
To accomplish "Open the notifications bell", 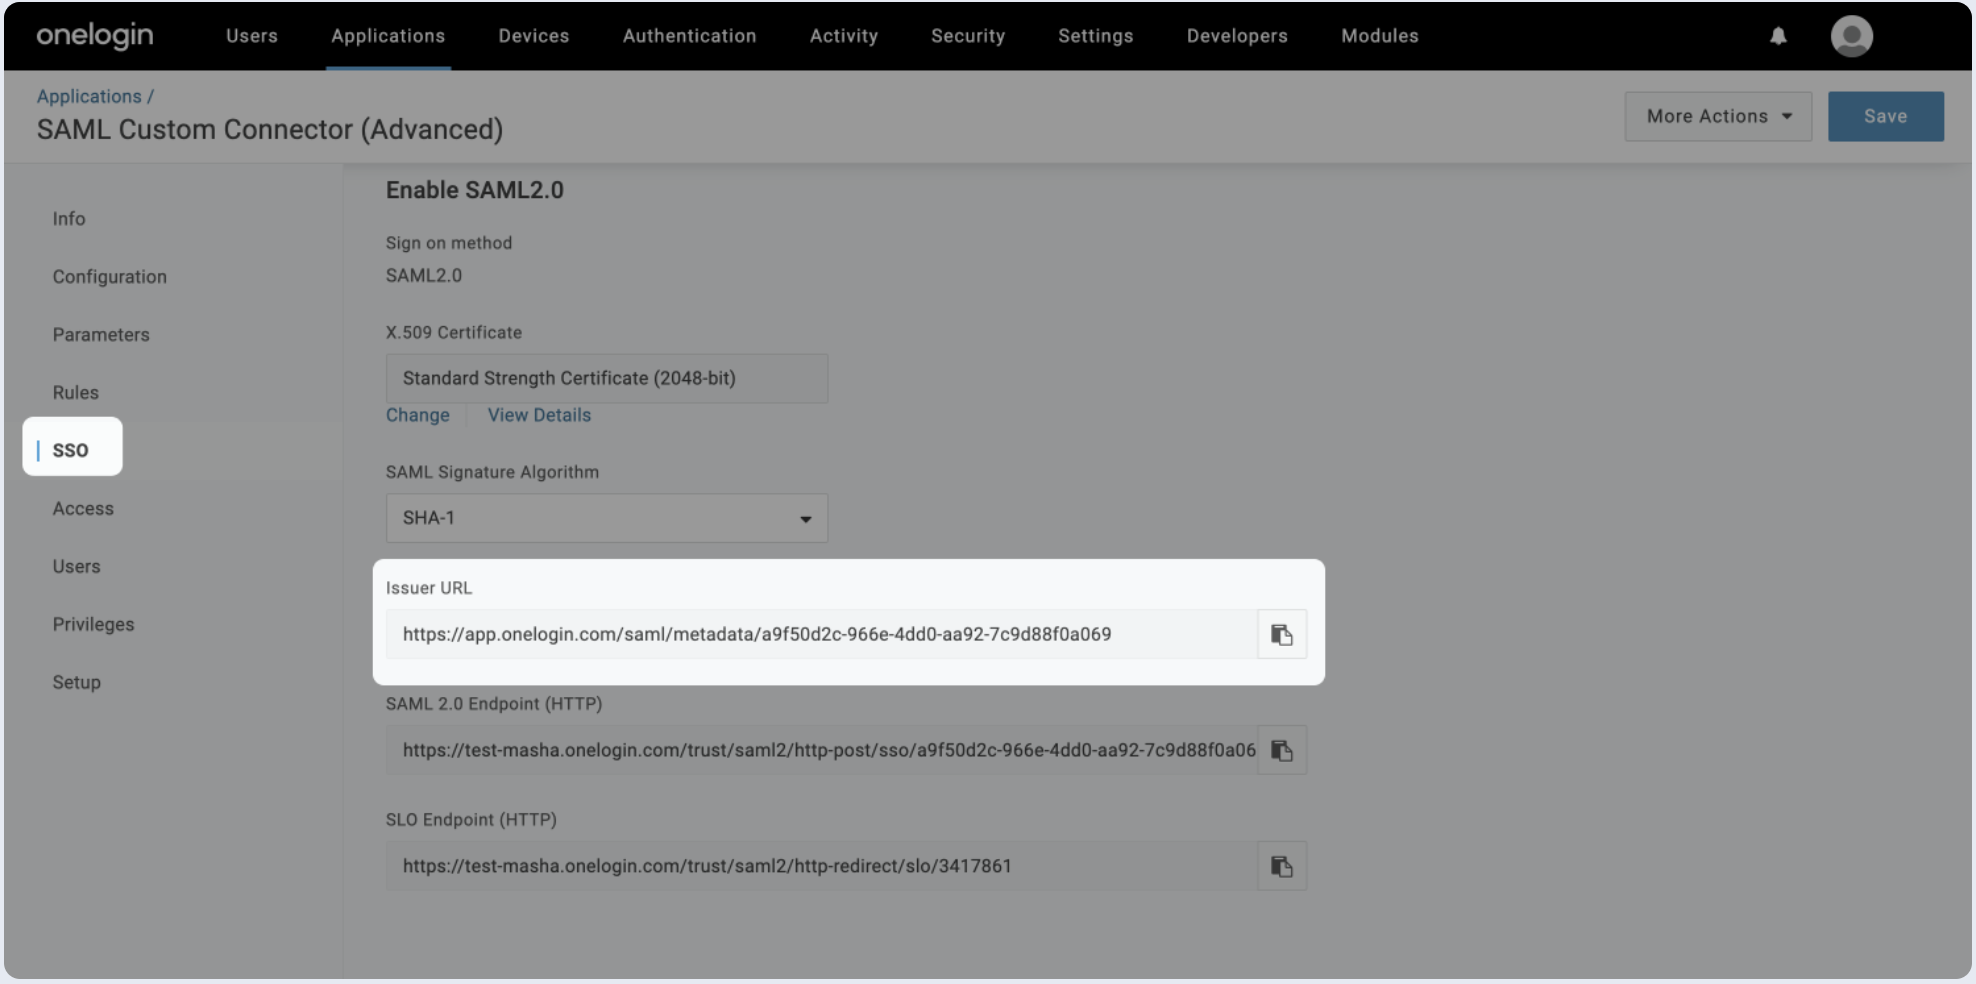I will (1778, 36).
